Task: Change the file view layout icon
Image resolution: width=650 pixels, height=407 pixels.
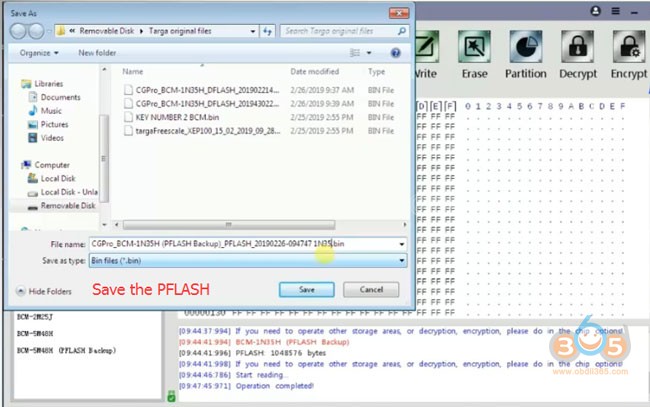Action: point(355,53)
